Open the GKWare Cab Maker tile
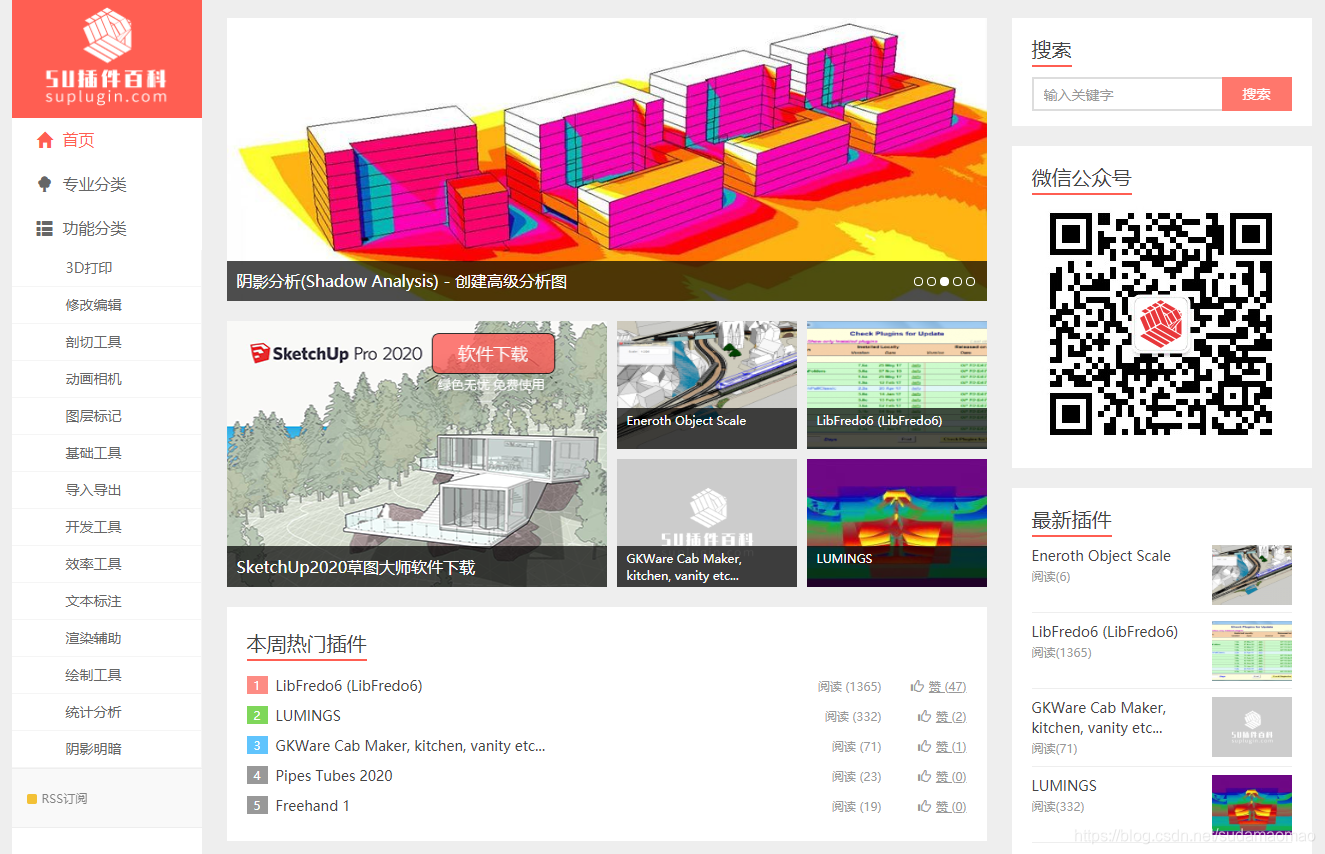 coord(707,523)
